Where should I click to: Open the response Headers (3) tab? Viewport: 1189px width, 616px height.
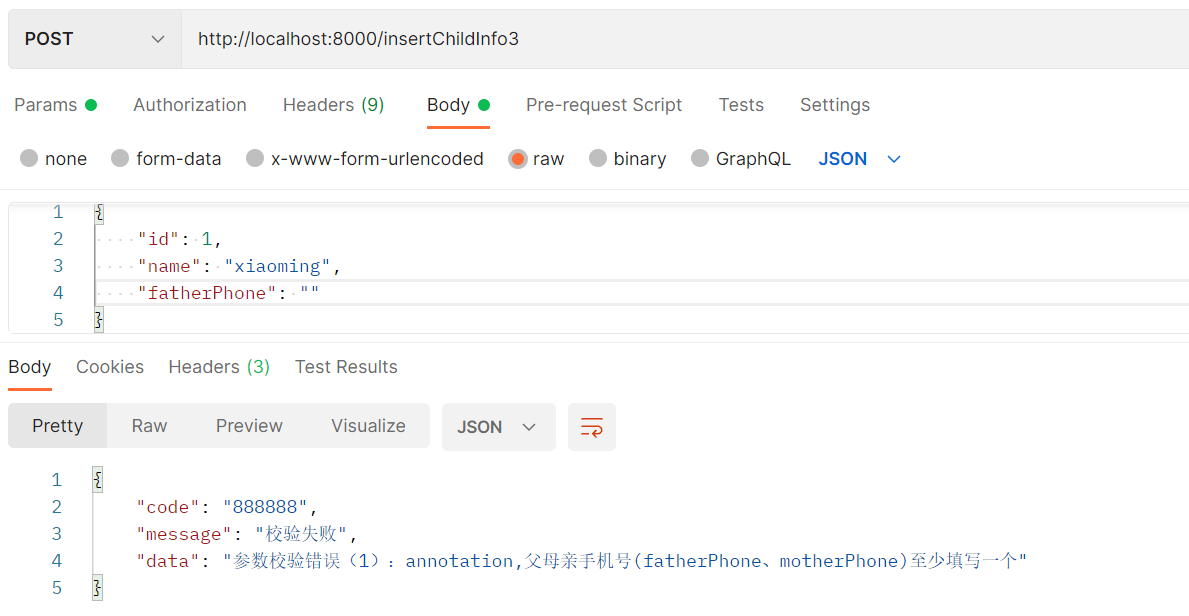tap(219, 367)
